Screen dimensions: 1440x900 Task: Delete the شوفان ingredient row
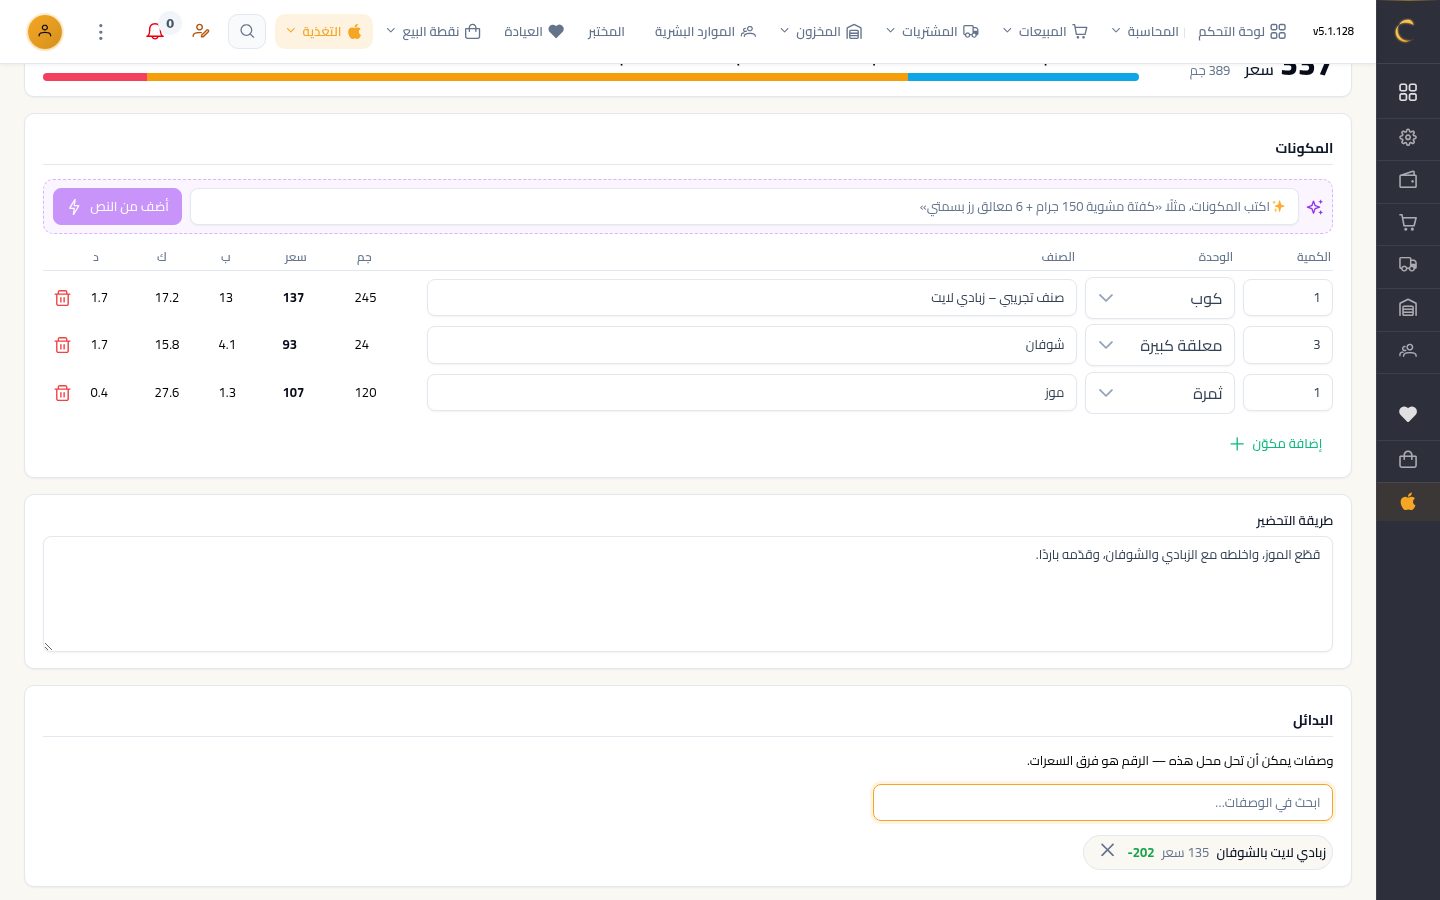62,345
